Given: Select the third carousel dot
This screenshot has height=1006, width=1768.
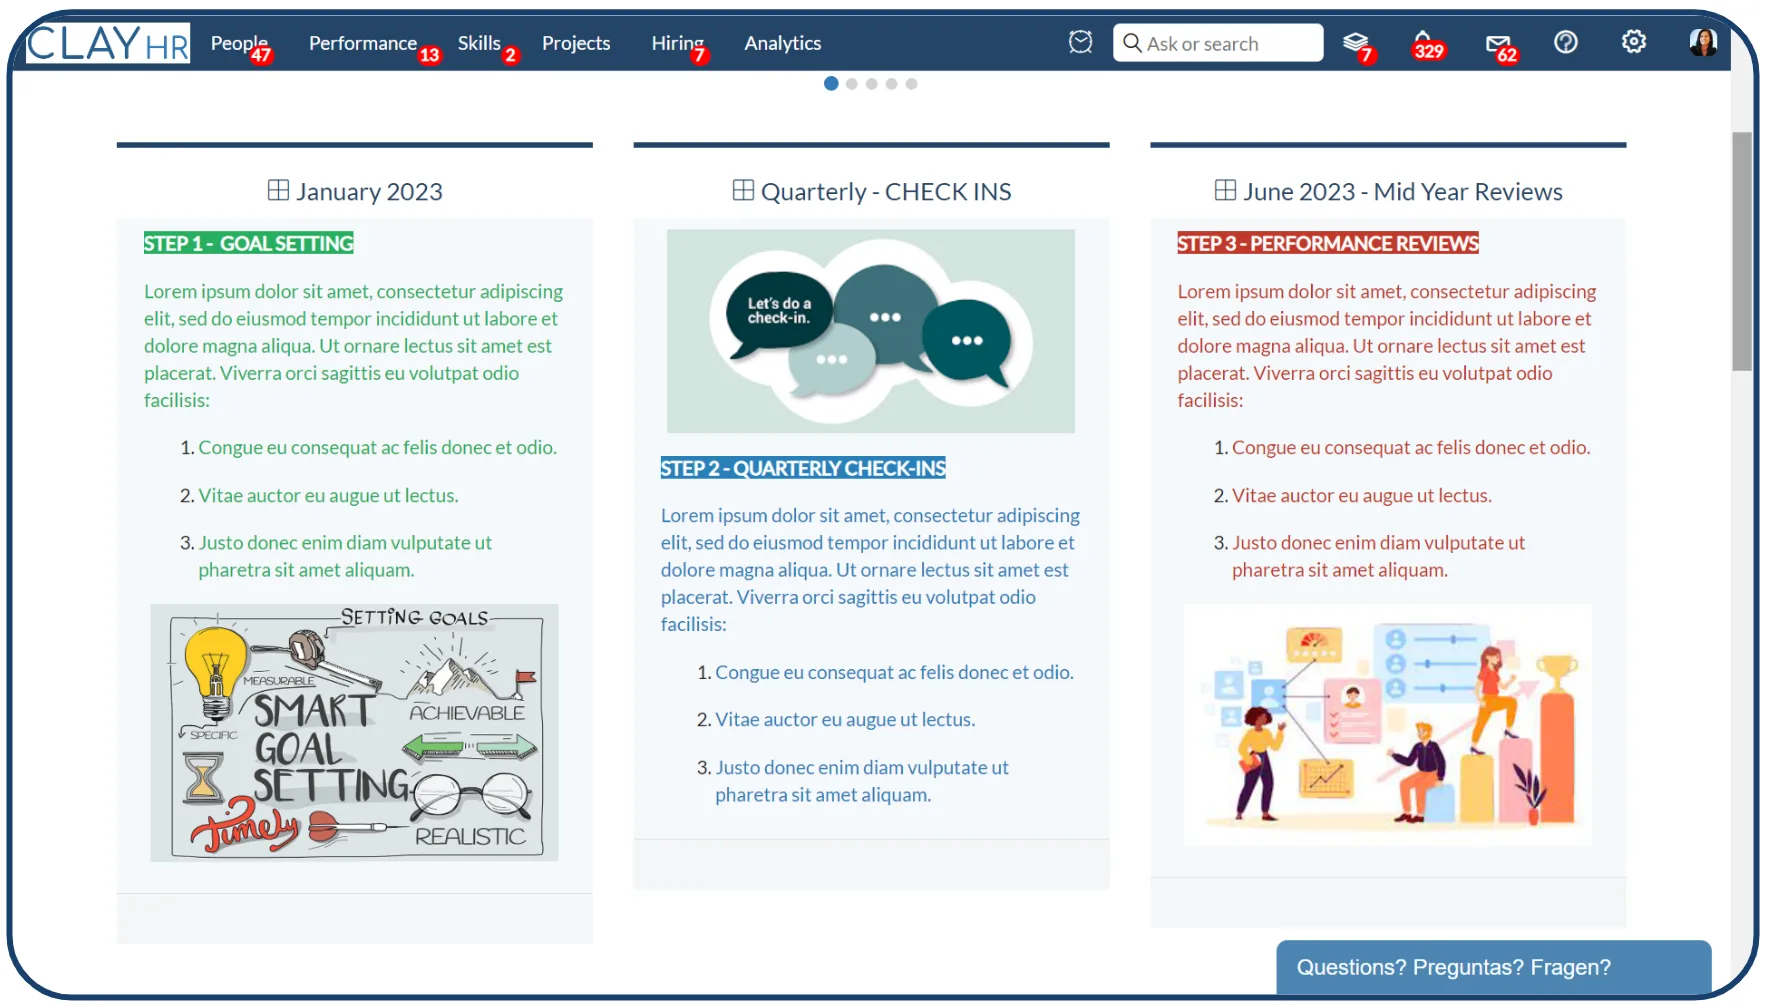Looking at the screenshot, I should pos(872,84).
